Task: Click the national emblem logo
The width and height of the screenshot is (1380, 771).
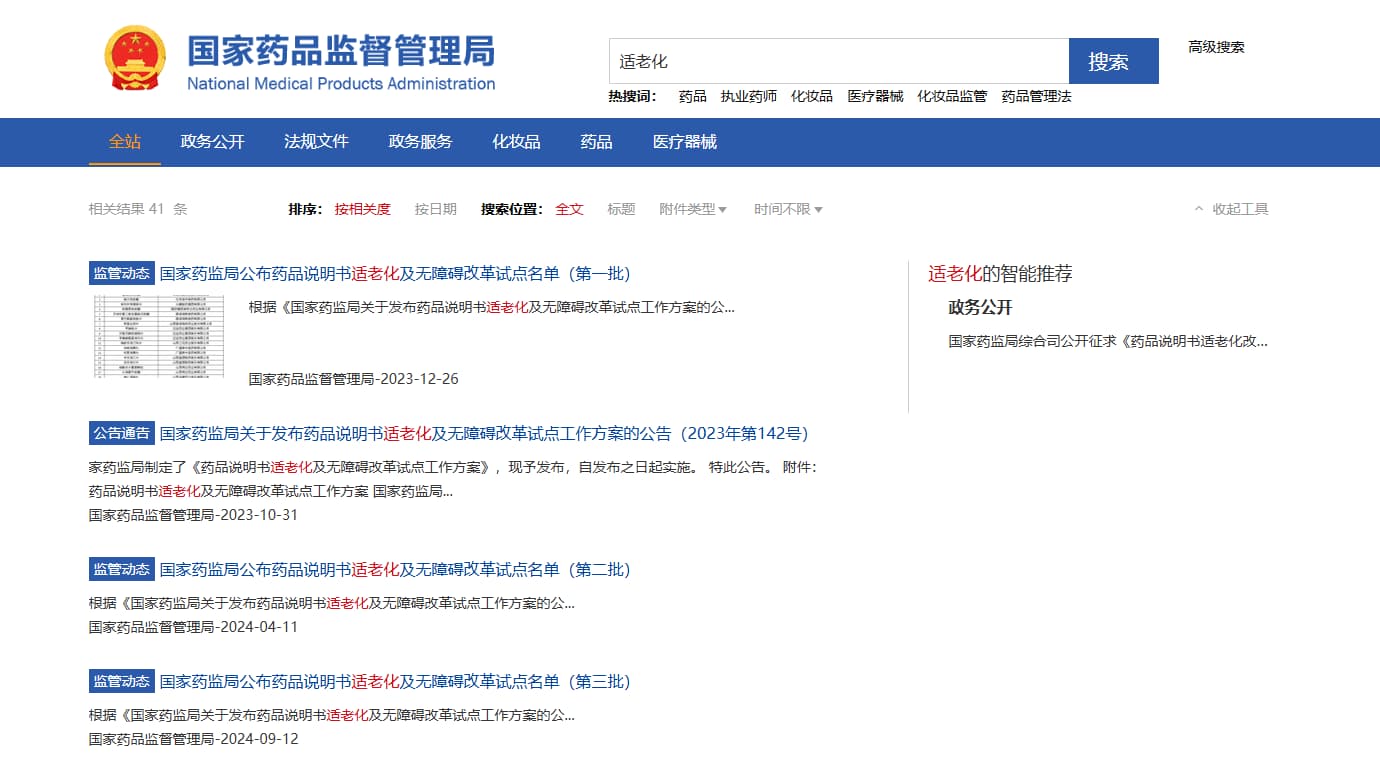Action: point(136,59)
